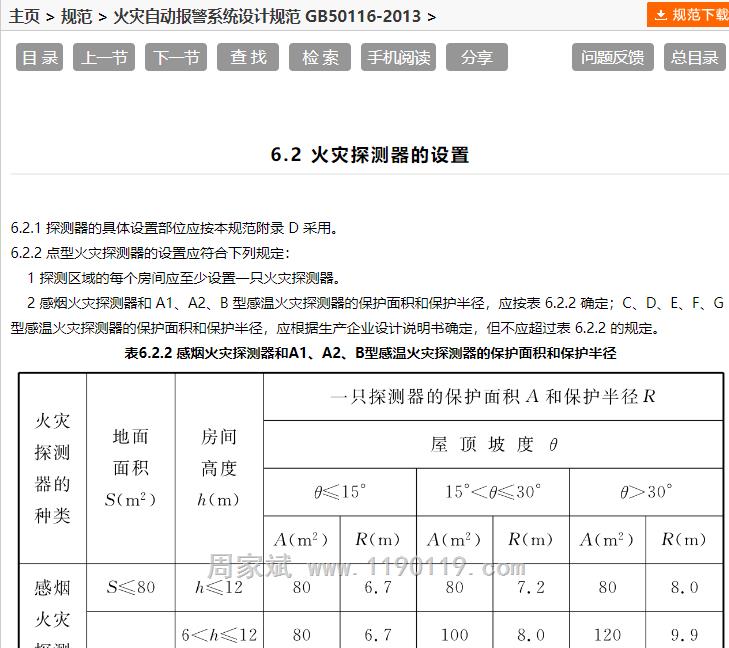Go to previous section with 上一节

point(104,57)
